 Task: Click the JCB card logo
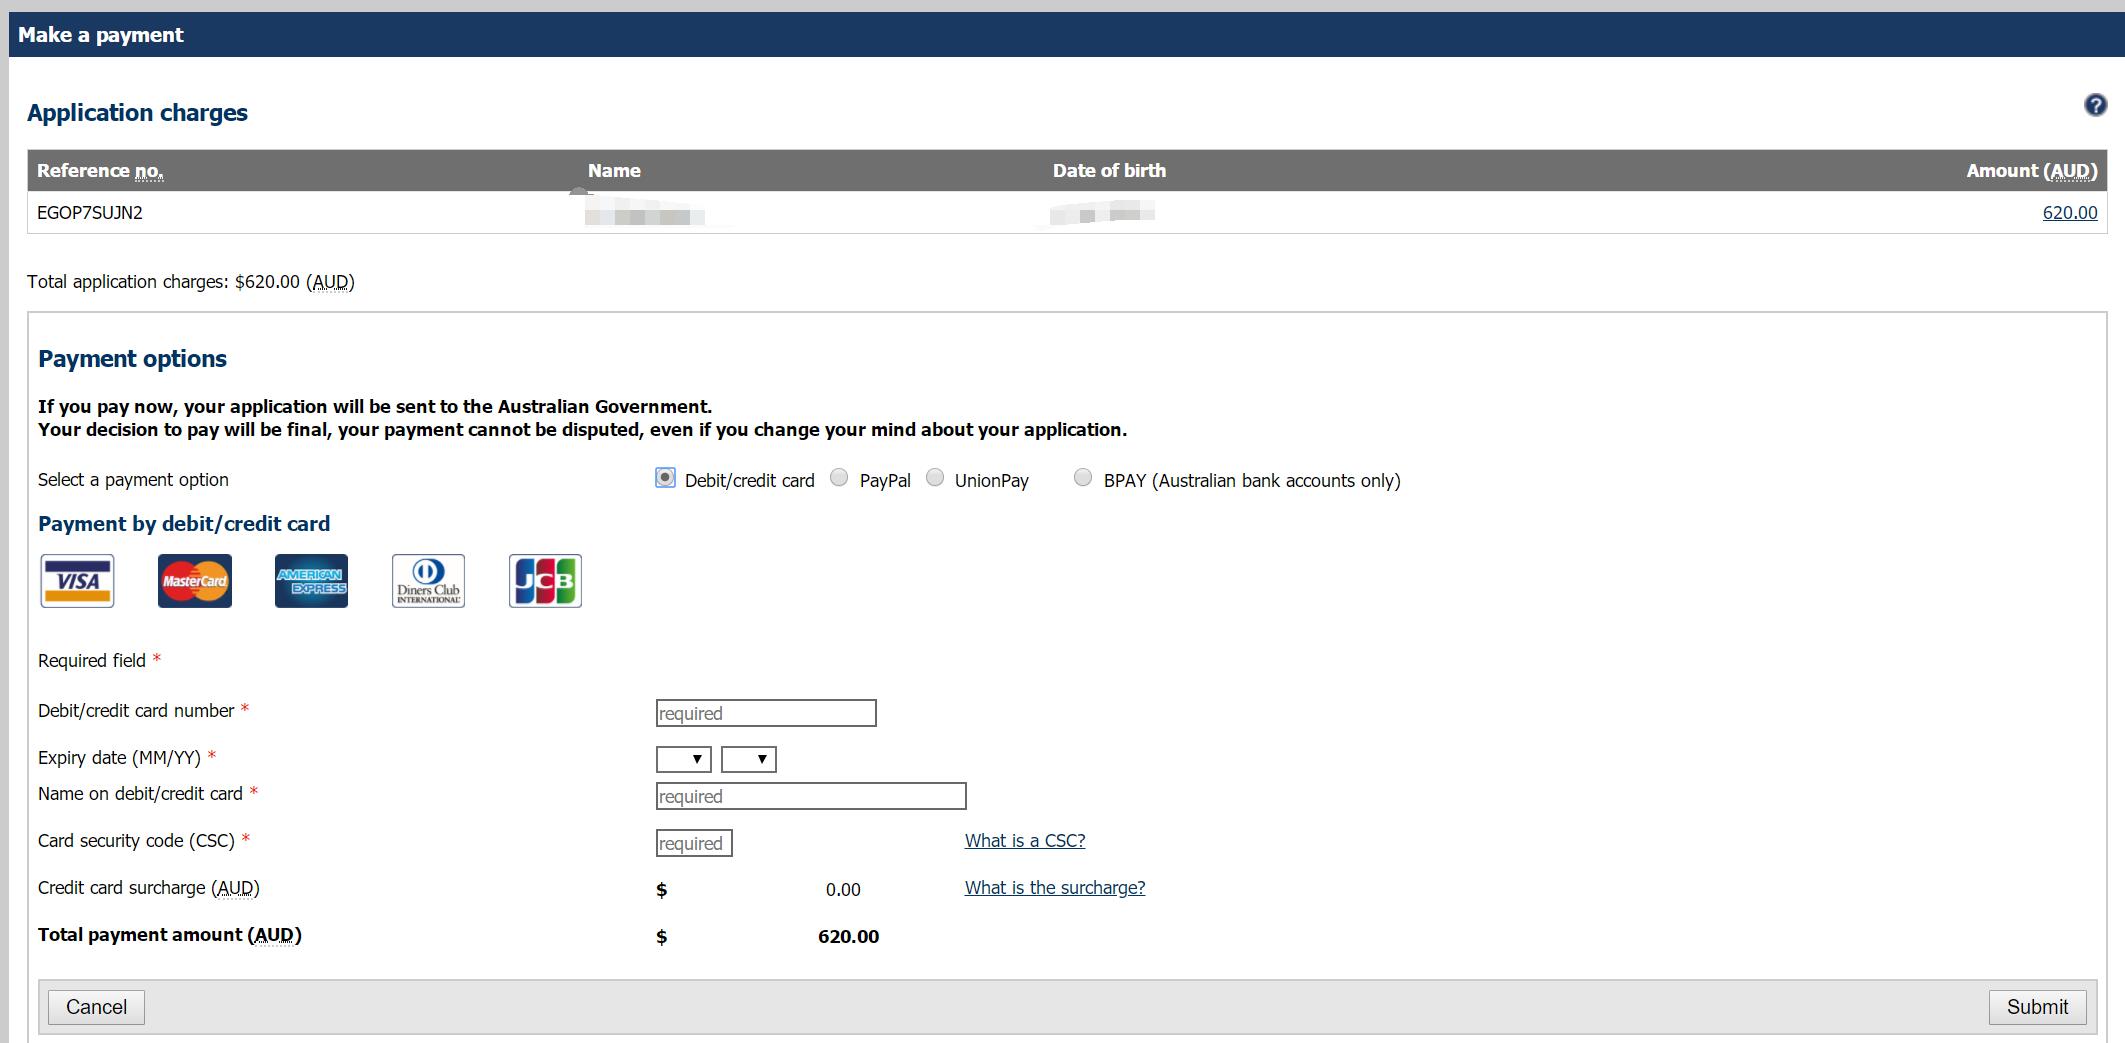[545, 581]
